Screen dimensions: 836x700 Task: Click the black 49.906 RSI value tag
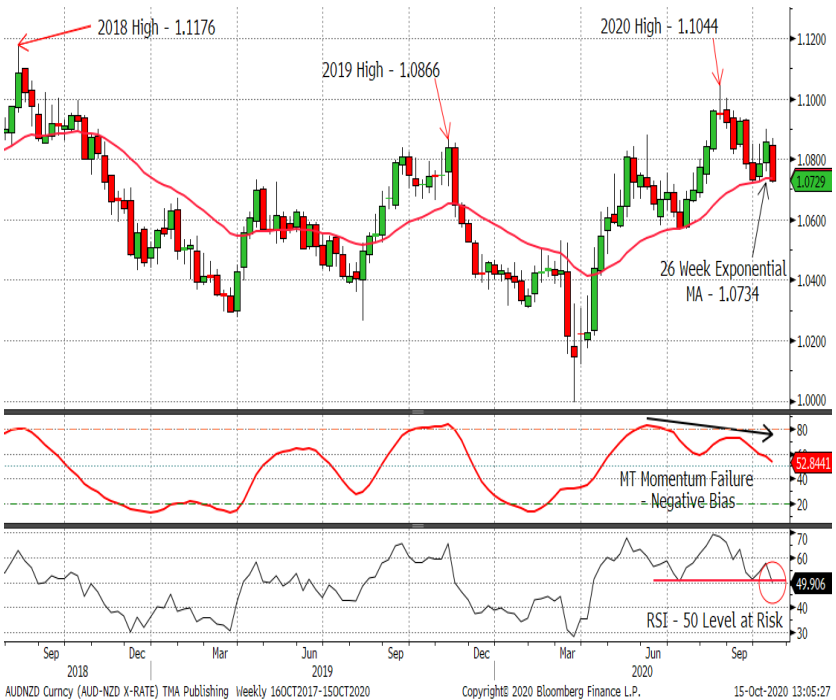point(810,584)
